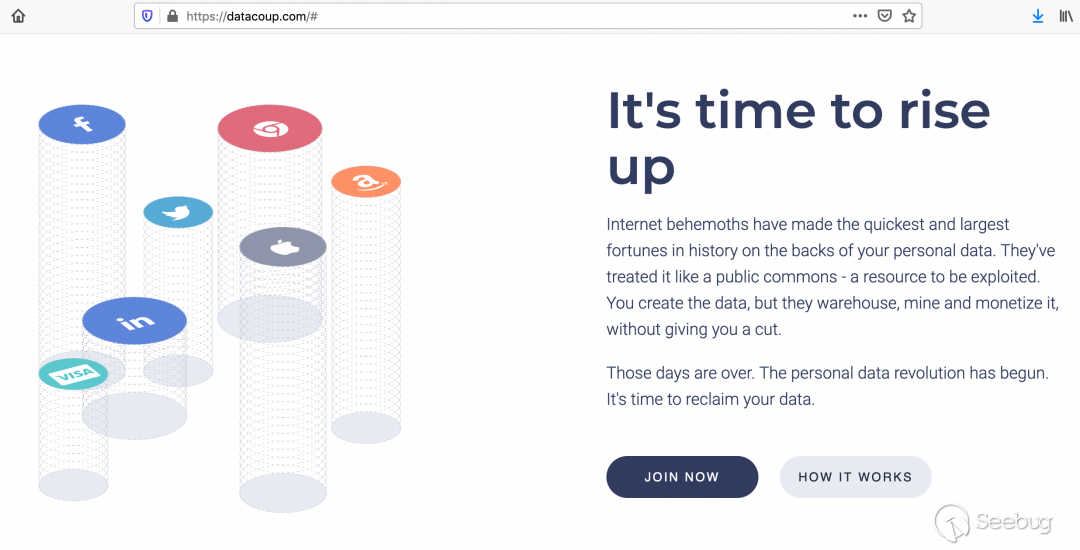
Task: Save page to Pocket
Action: pyautogui.click(x=885, y=16)
